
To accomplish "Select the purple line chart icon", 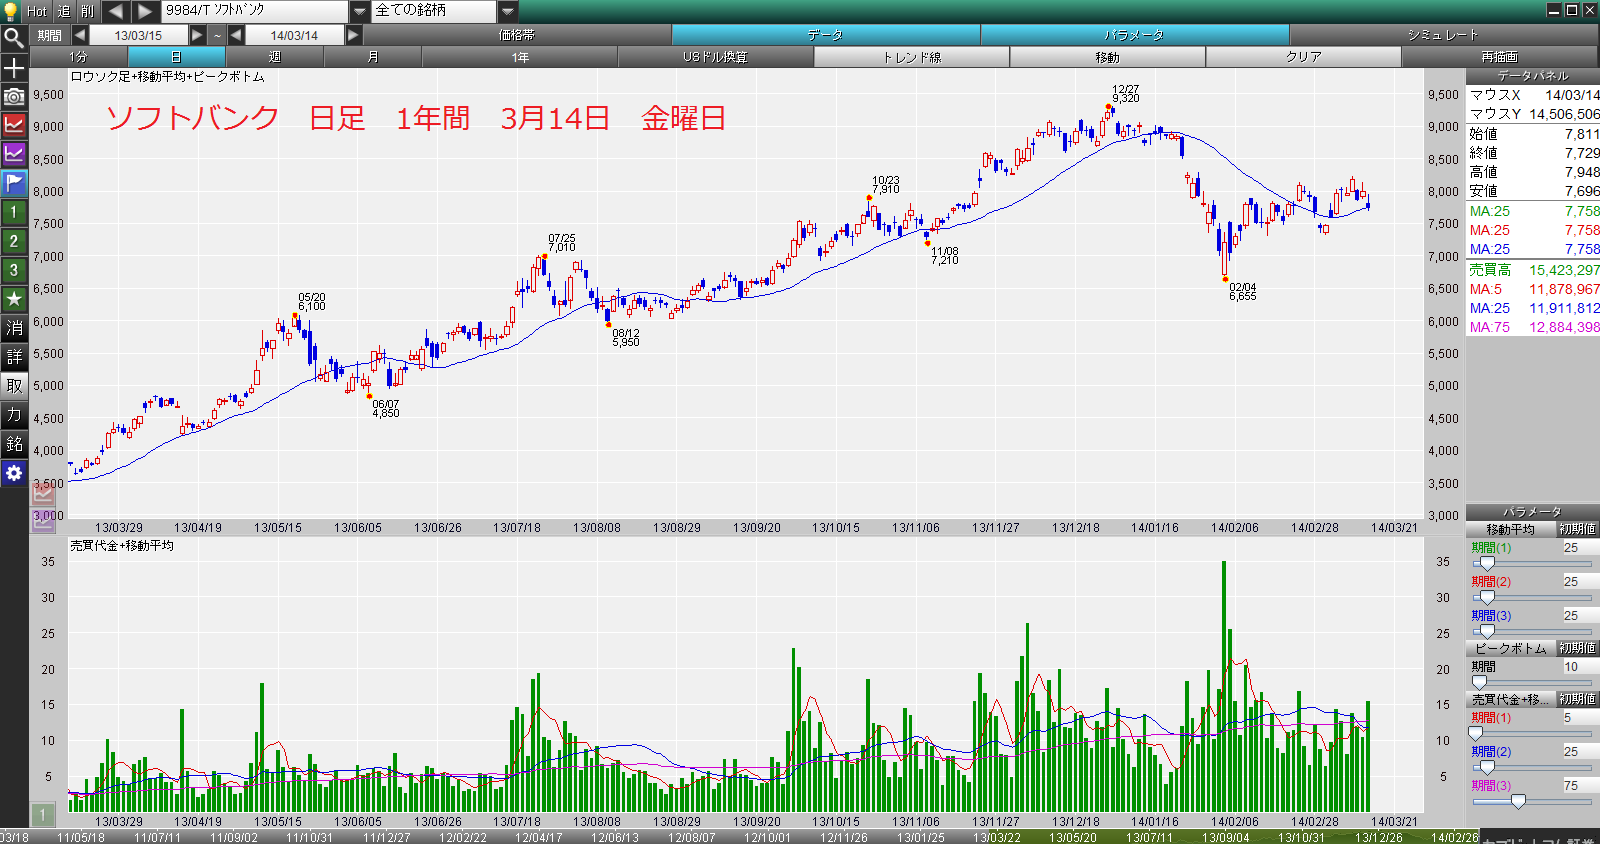I will pyautogui.click(x=14, y=154).
